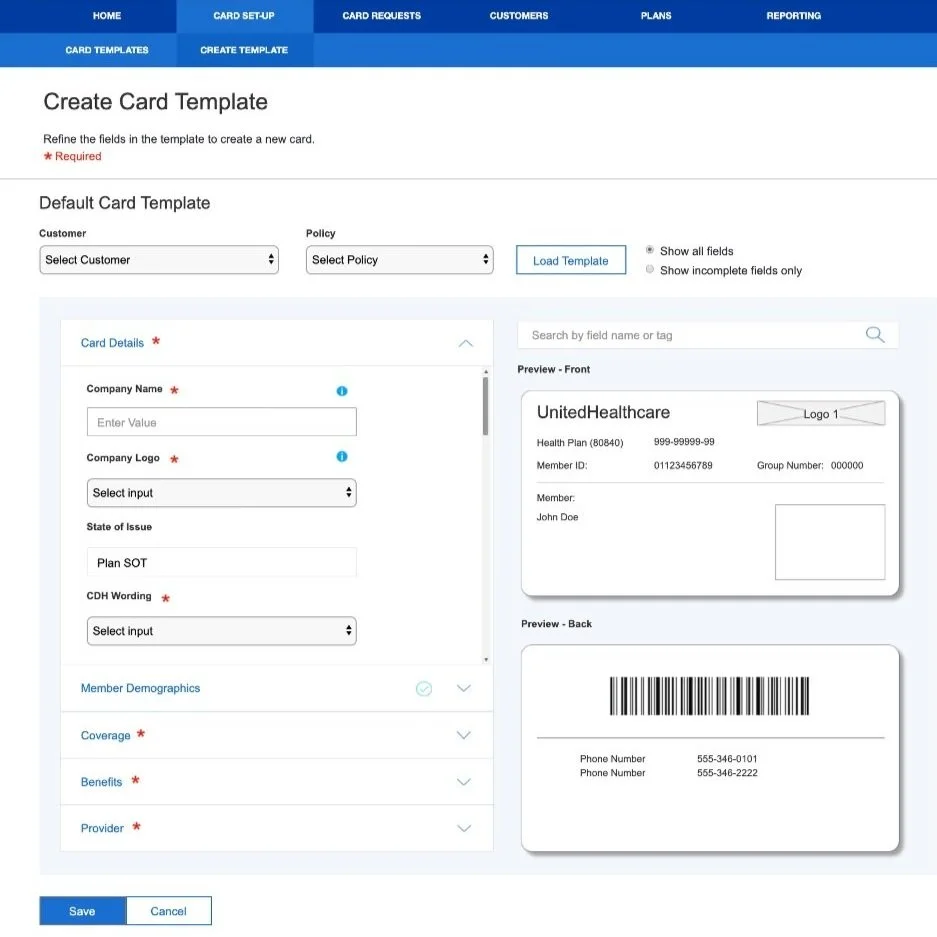The width and height of the screenshot is (937, 937).
Task: Click the Search by field name or tag box
Action: click(708, 335)
